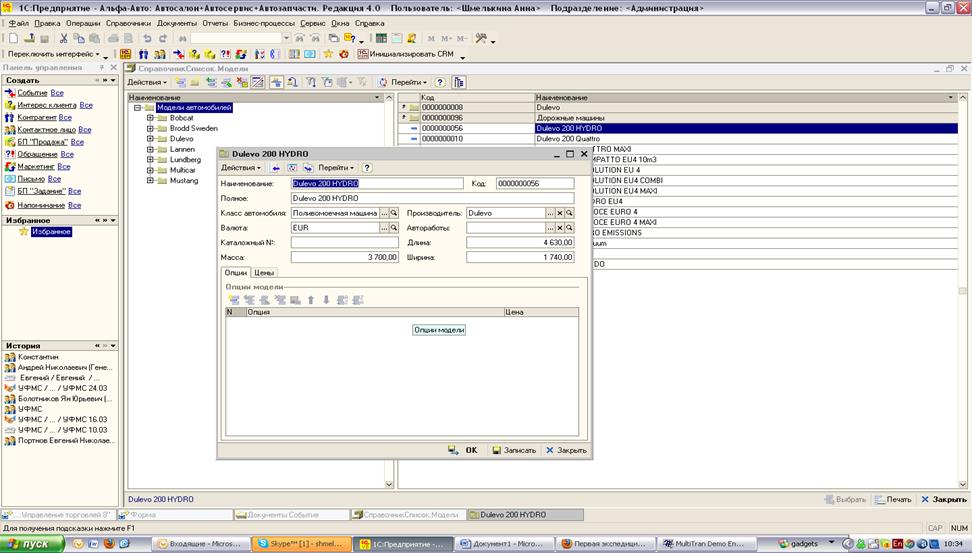
Task: Open the Справочники menu
Action: 129,22
